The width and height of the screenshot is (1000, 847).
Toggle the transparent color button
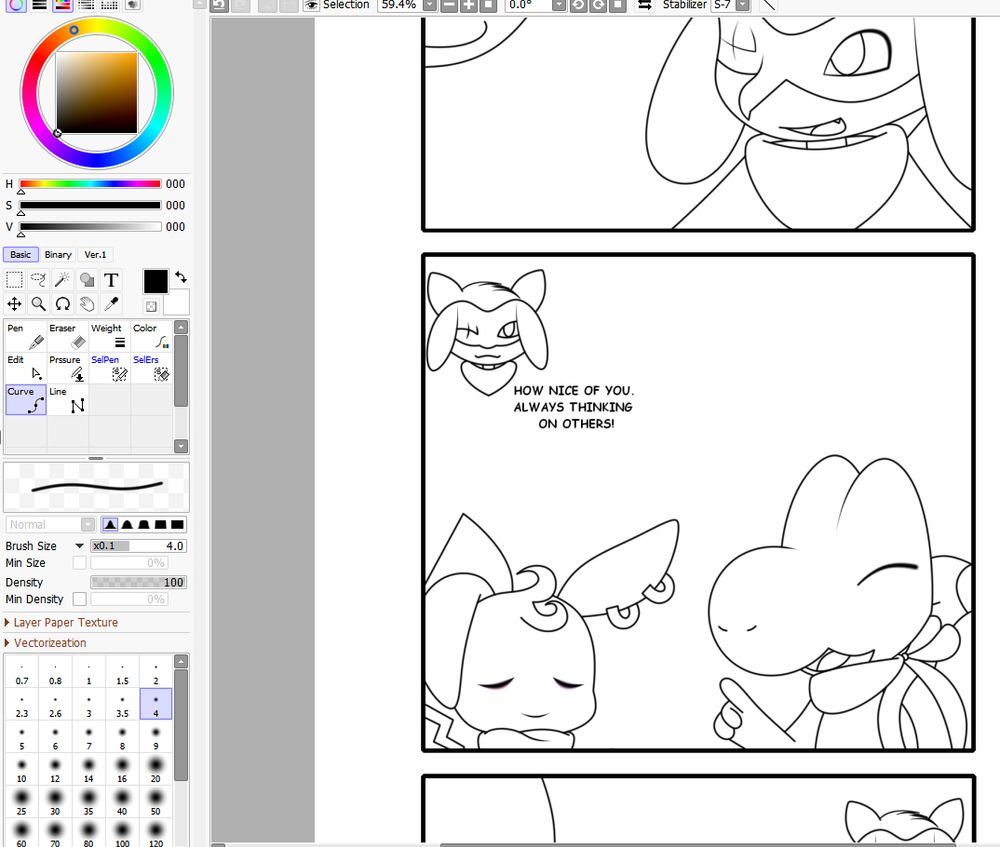point(151,307)
